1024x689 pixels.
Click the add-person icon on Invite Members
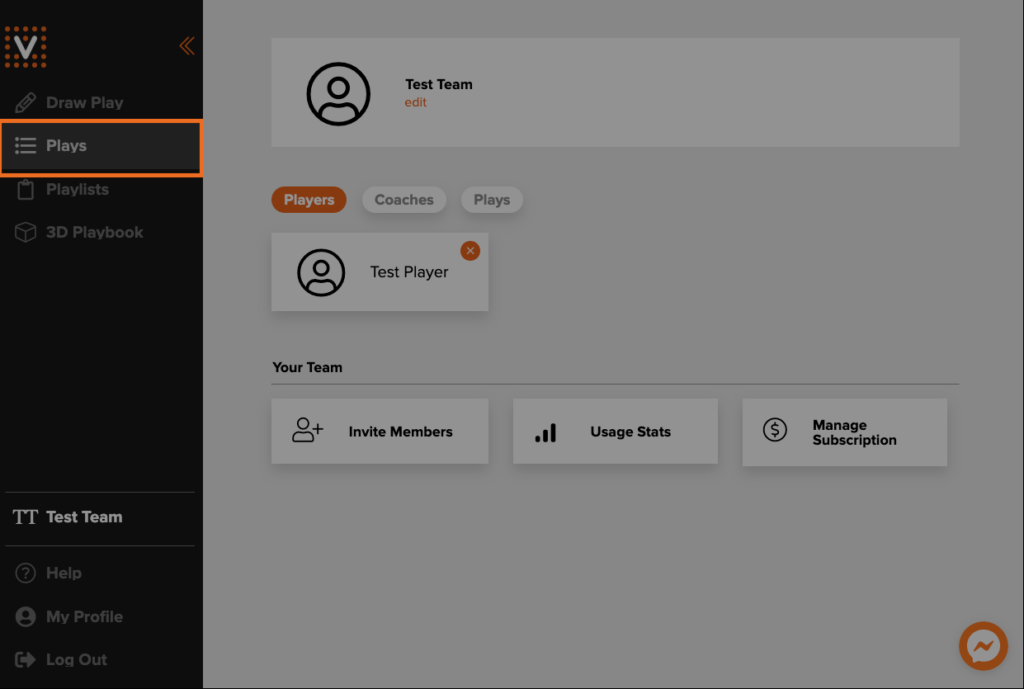[x=308, y=430]
